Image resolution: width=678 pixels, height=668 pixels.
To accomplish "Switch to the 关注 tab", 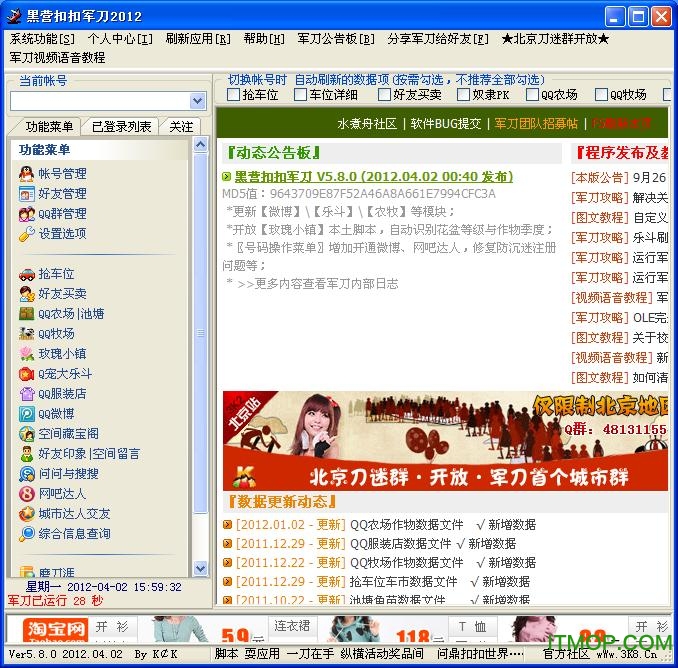I will (x=181, y=127).
